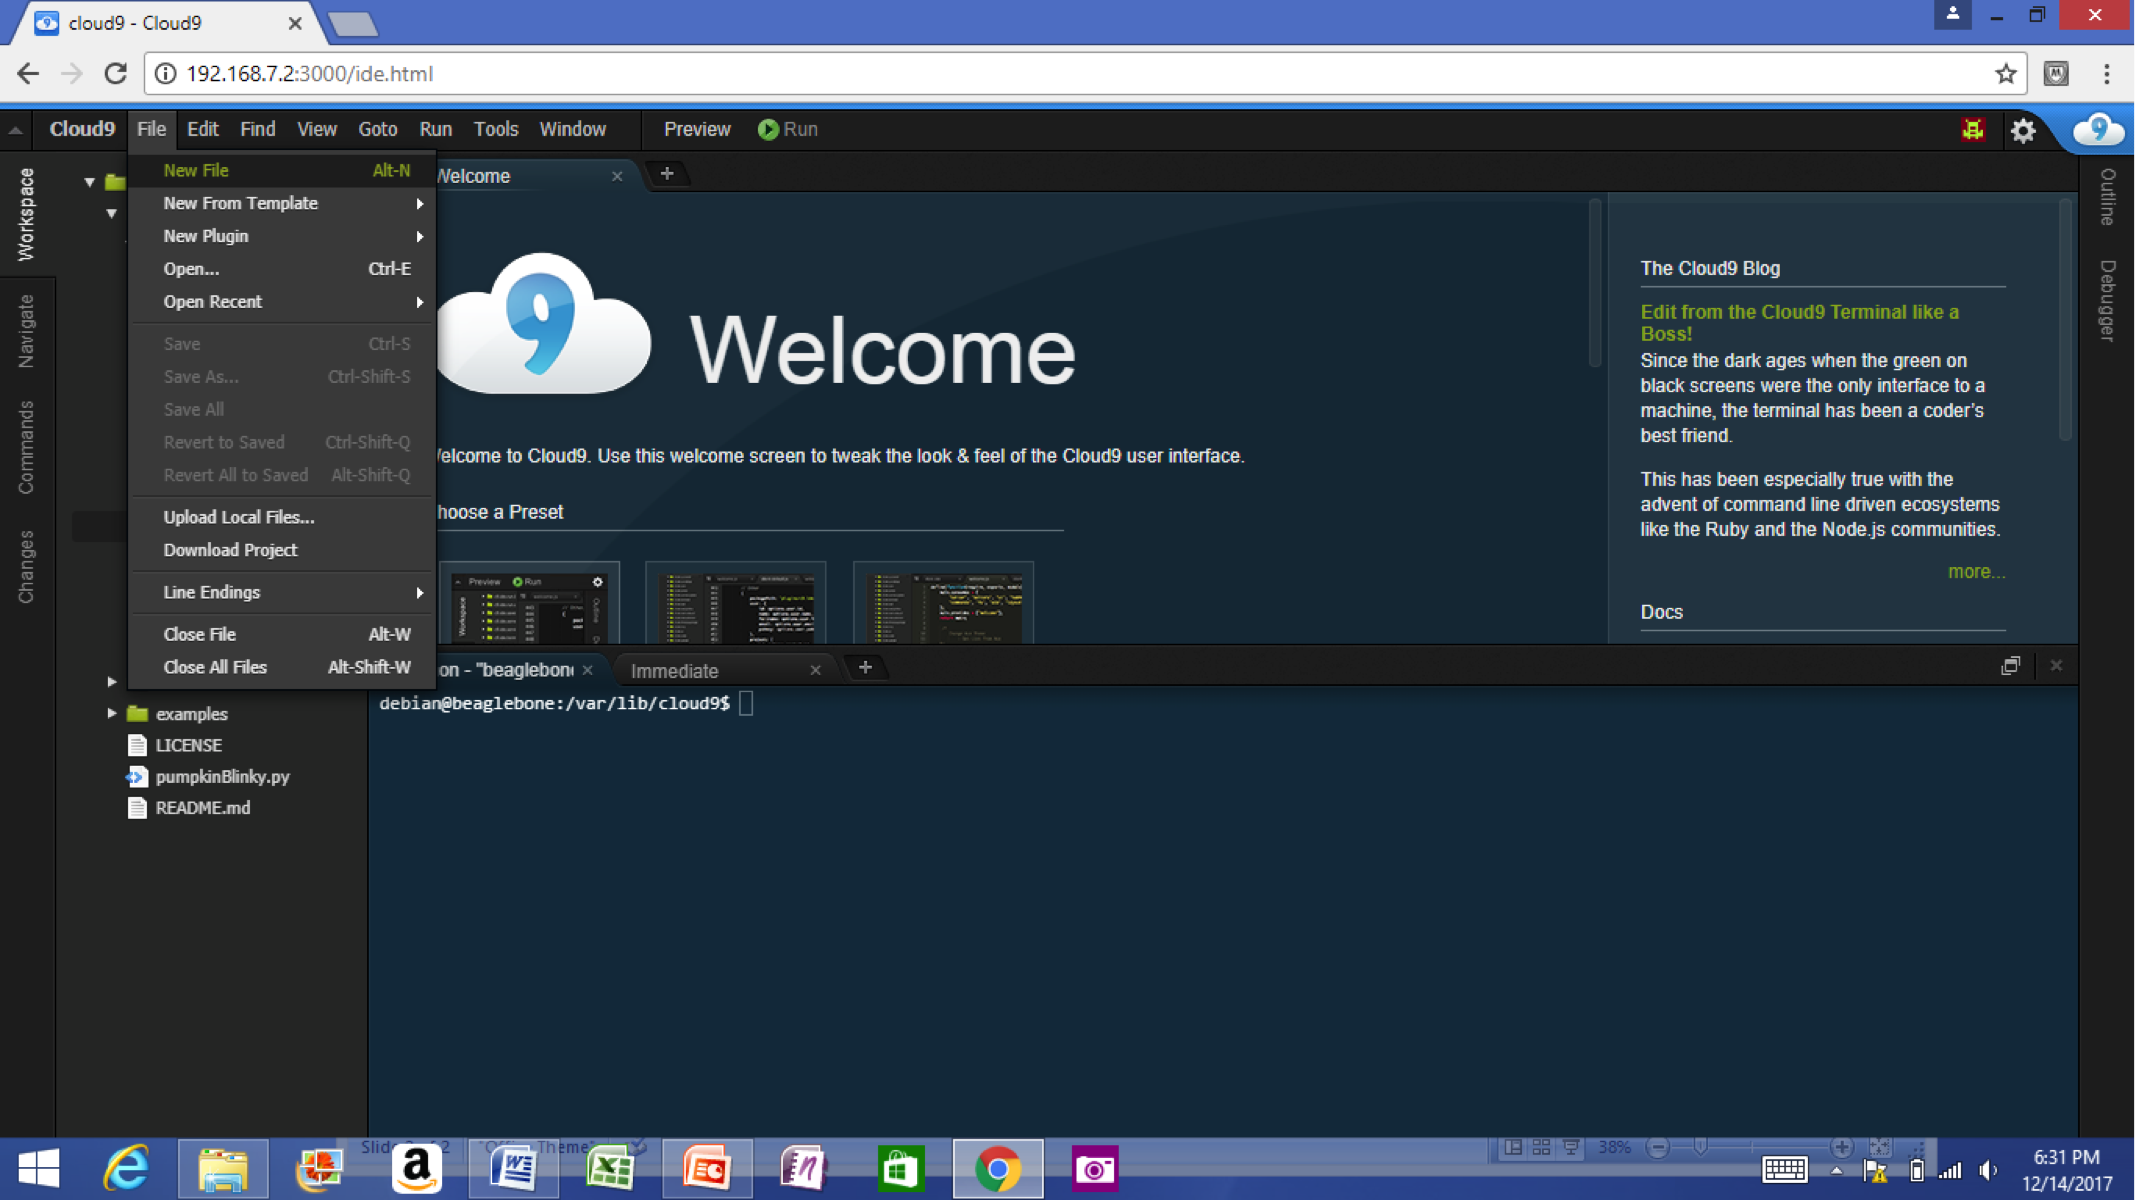The width and height of the screenshot is (2135, 1200).
Task: Click the browser extension icon next to the star
Action: click(x=2056, y=73)
